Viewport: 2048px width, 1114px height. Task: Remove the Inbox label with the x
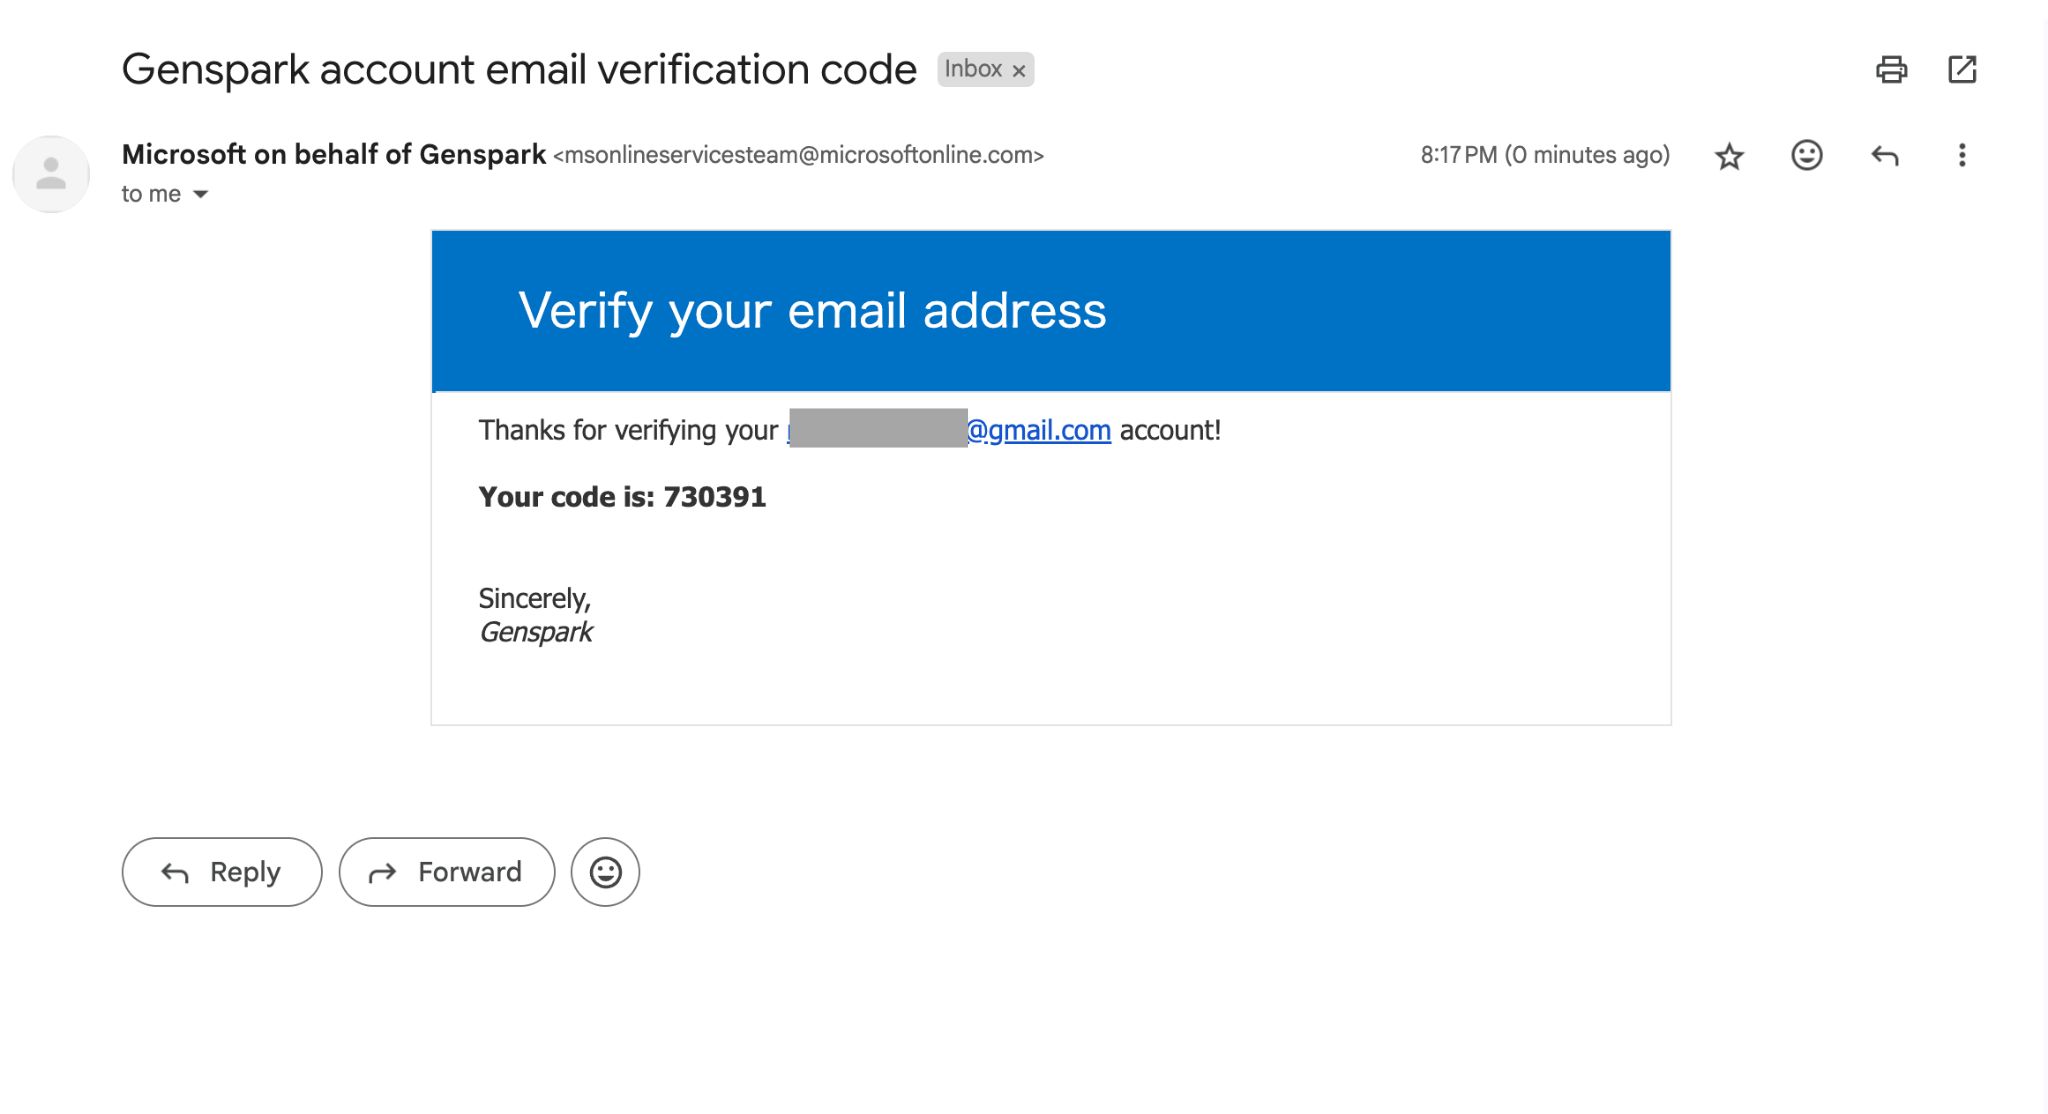(x=1019, y=71)
